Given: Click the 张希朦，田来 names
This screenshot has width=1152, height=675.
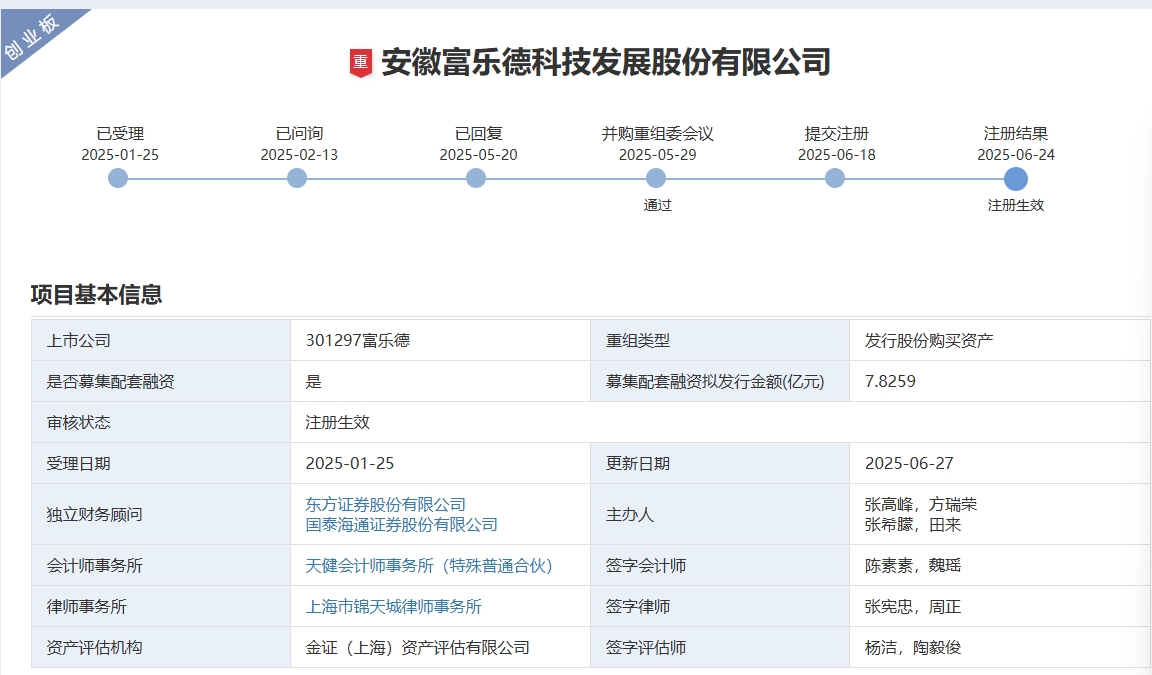Looking at the screenshot, I should pos(912,524).
